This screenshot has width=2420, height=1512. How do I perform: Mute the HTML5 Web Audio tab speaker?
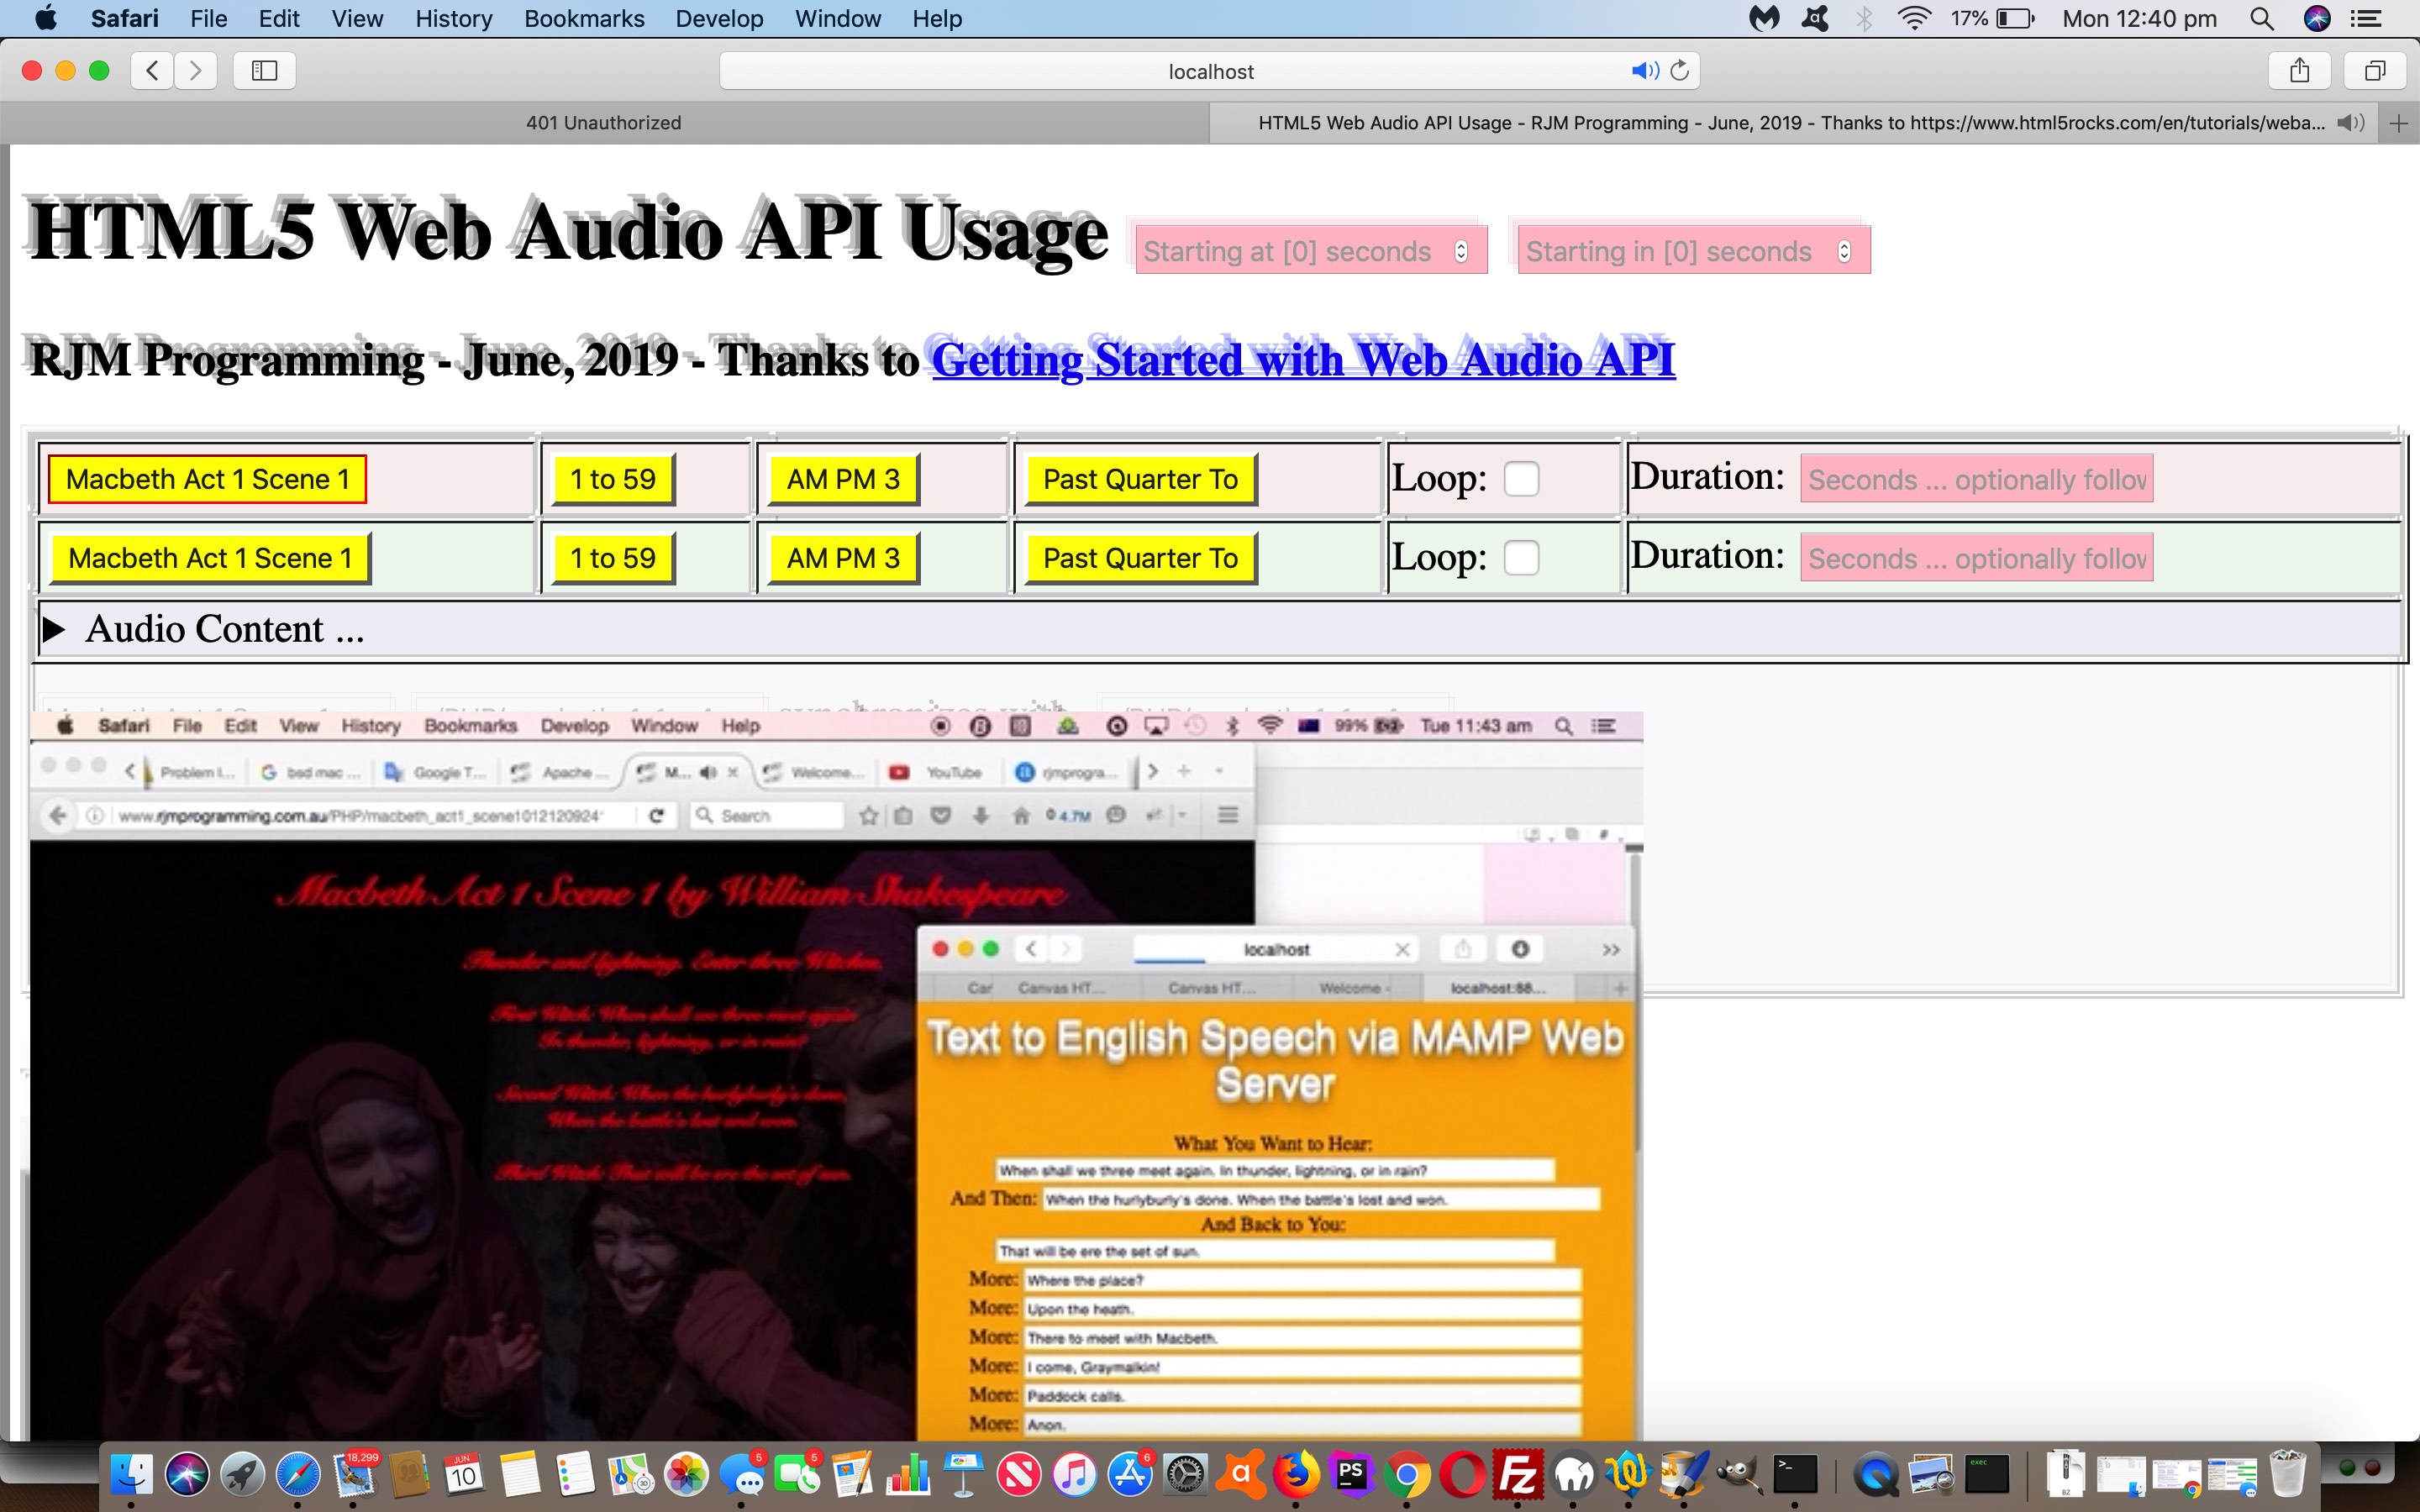pos(2350,123)
